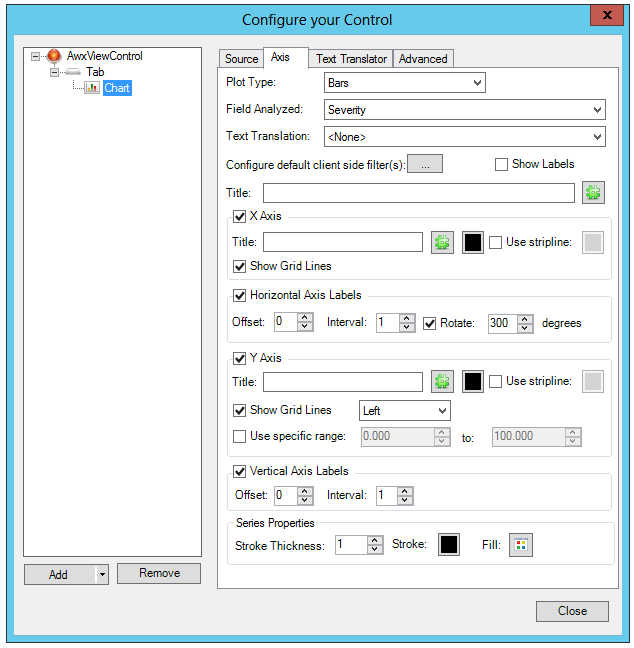Viewport: 634px width, 648px height.
Task: Click the Remove button
Action: point(159,574)
